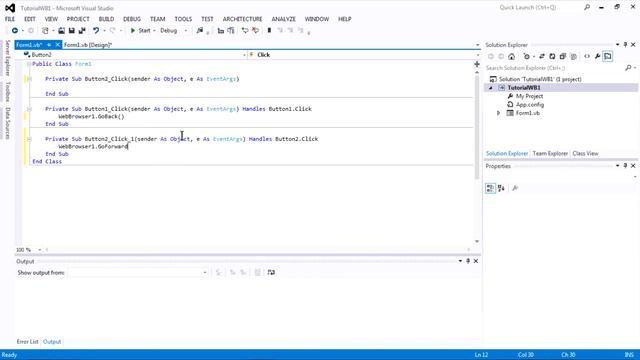Switch to Form1.vb [Design] tab
This screenshot has height=360, width=640.
(x=88, y=45)
